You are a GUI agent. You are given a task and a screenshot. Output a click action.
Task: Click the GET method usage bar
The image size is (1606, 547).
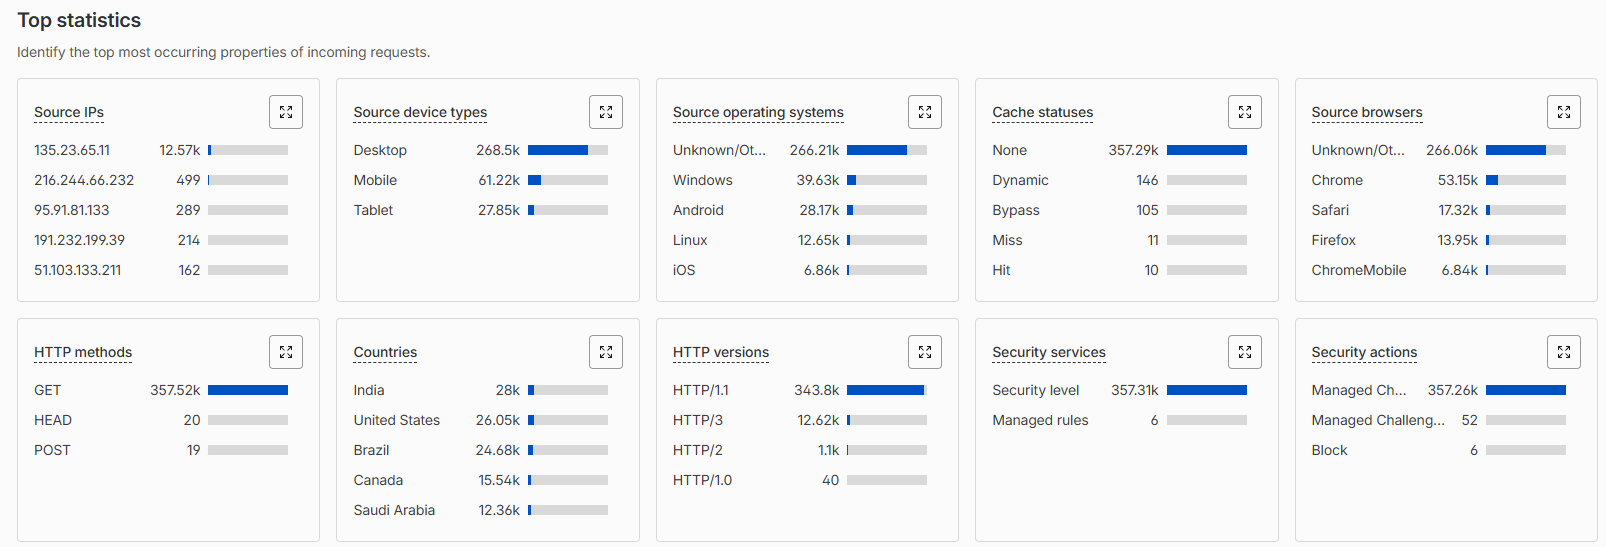click(248, 390)
